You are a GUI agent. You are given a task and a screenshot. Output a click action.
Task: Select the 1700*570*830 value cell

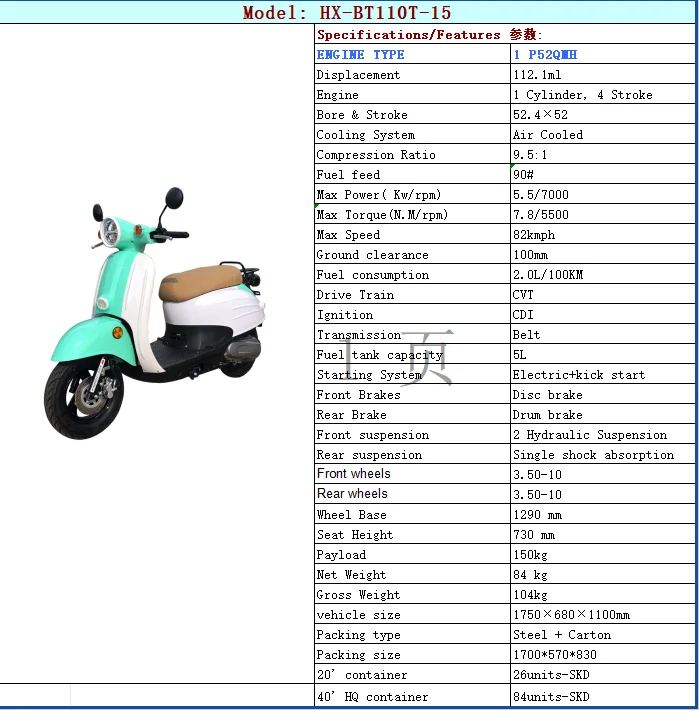pyautogui.click(x=603, y=655)
